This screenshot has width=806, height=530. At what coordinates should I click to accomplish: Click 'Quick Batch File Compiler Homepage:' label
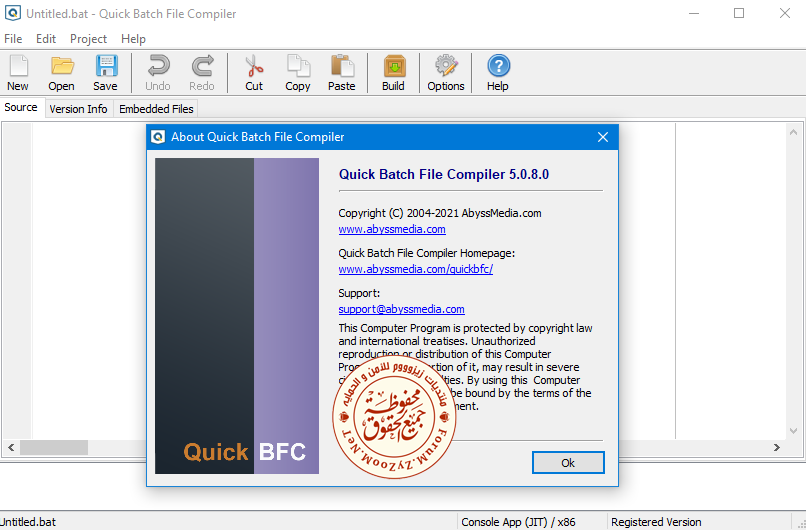(x=427, y=253)
